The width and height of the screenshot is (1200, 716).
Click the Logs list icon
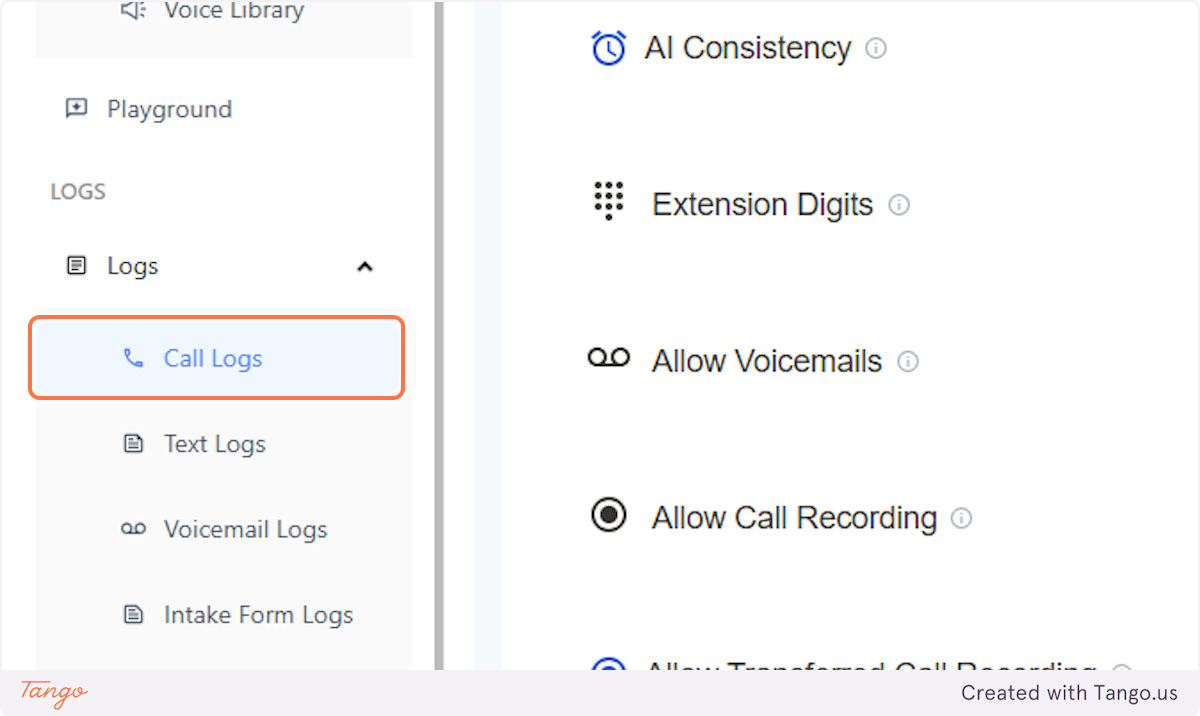76,265
